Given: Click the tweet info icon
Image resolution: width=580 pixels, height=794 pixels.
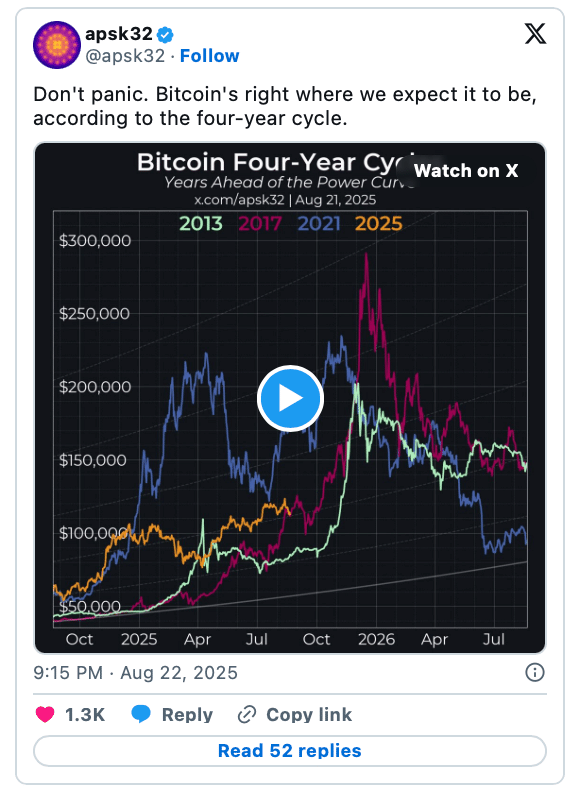Looking at the screenshot, I should click(535, 672).
